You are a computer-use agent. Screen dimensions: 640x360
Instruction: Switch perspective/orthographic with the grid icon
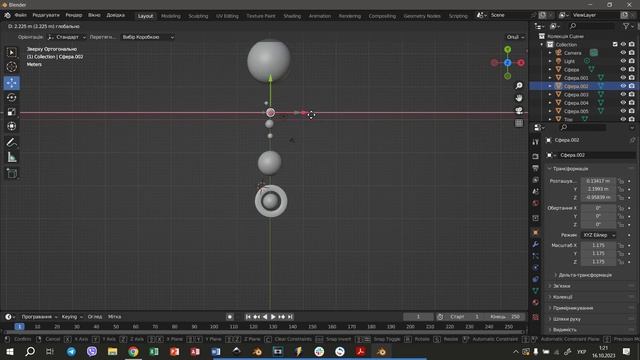519,123
